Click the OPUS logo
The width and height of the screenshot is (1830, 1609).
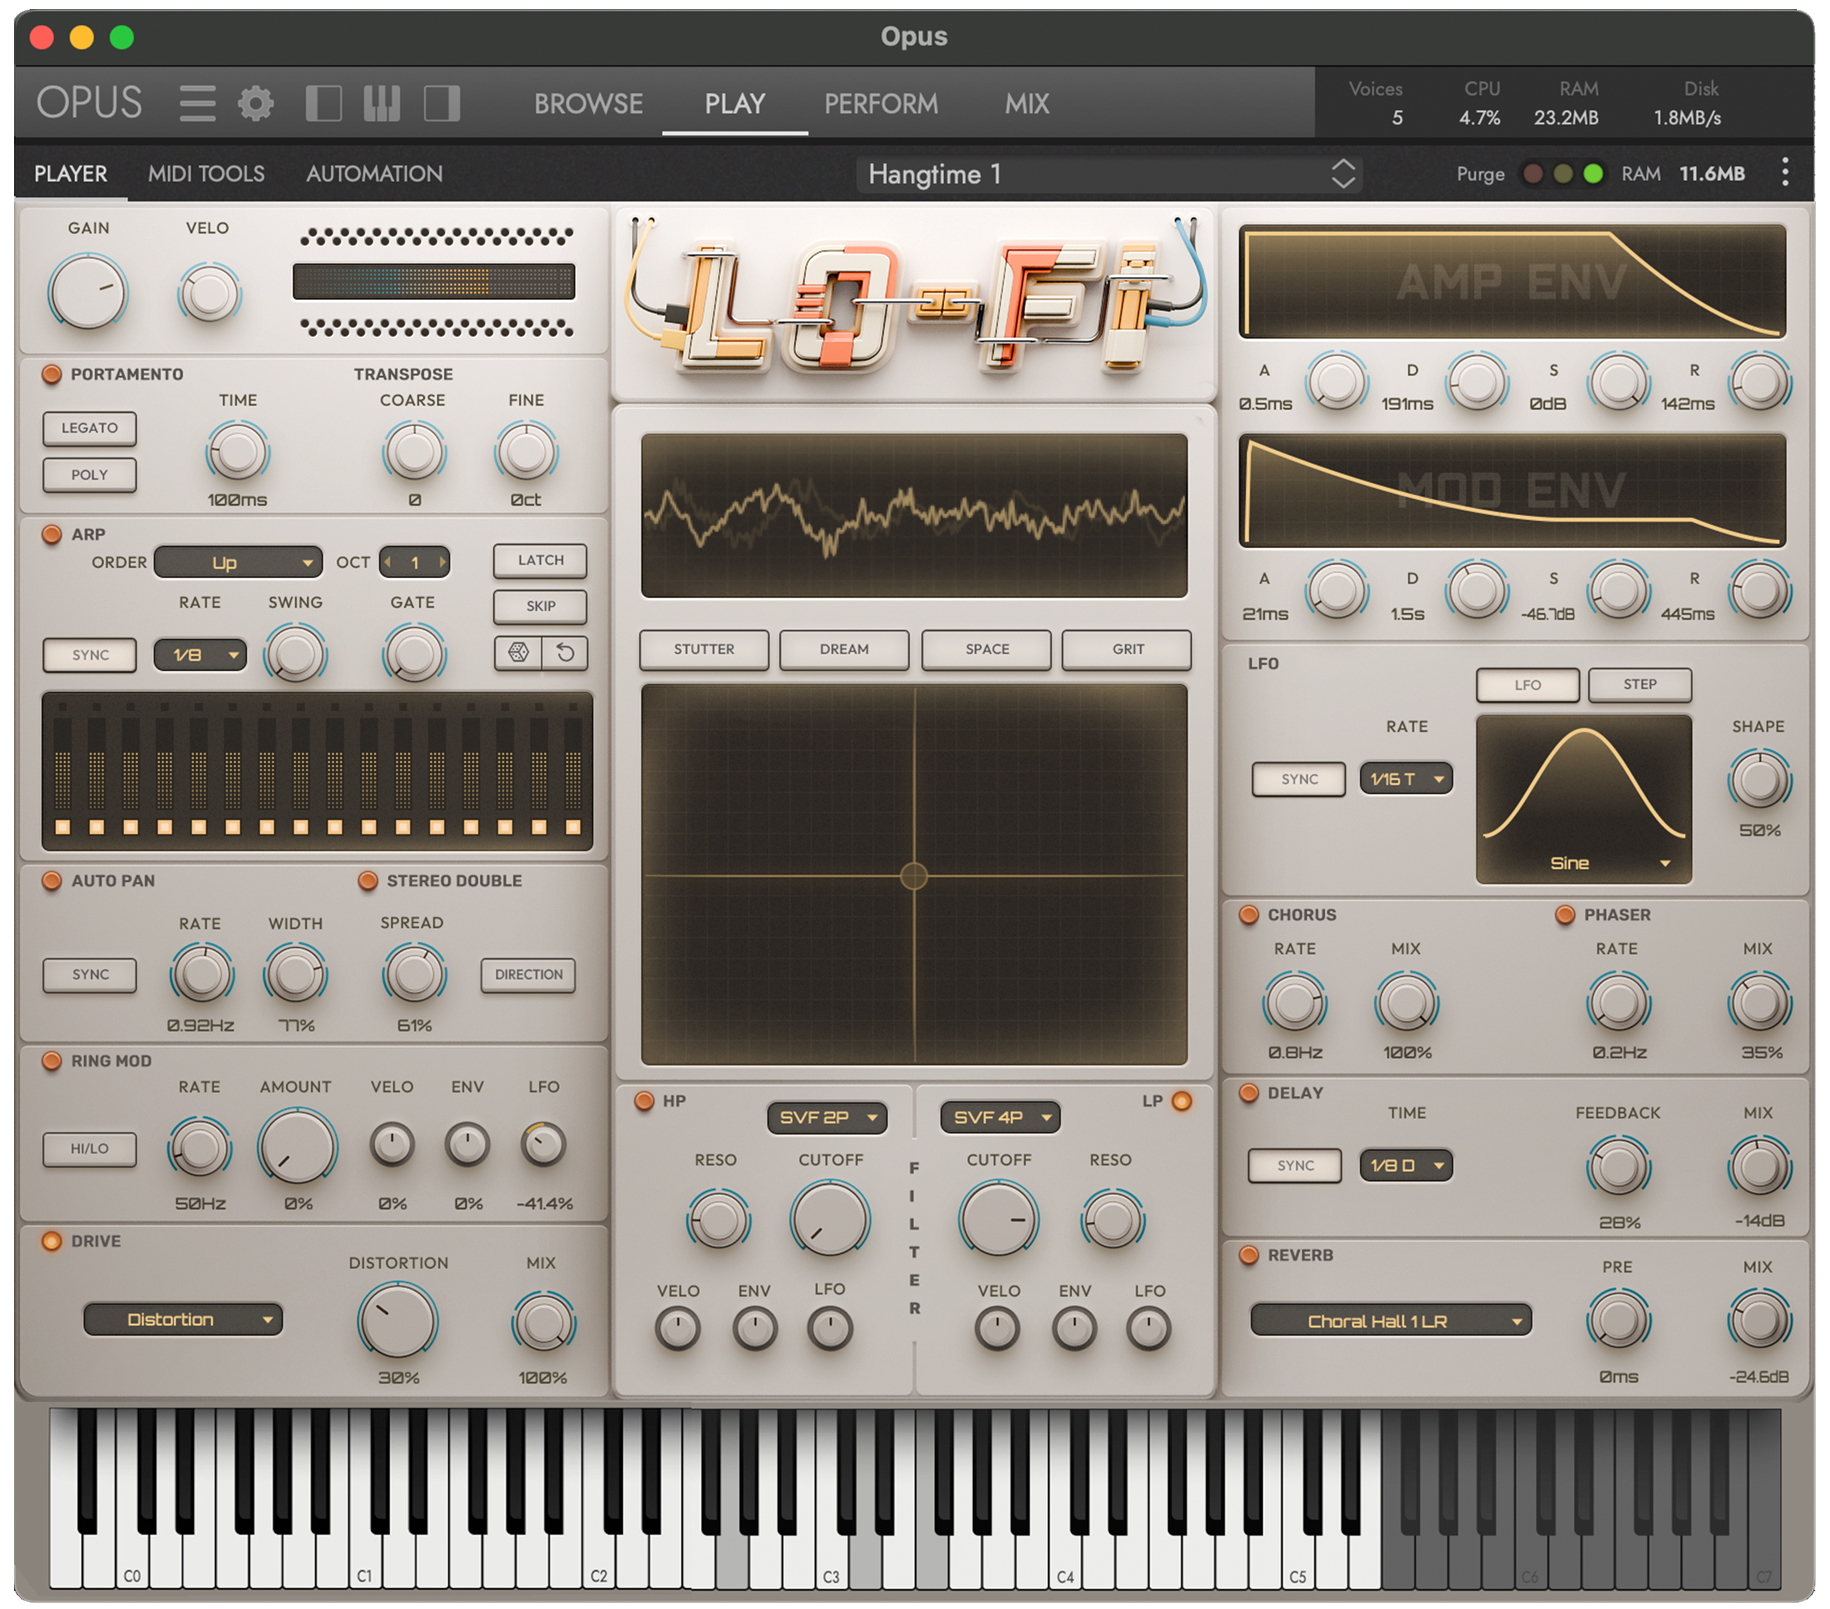click(89, 103)
